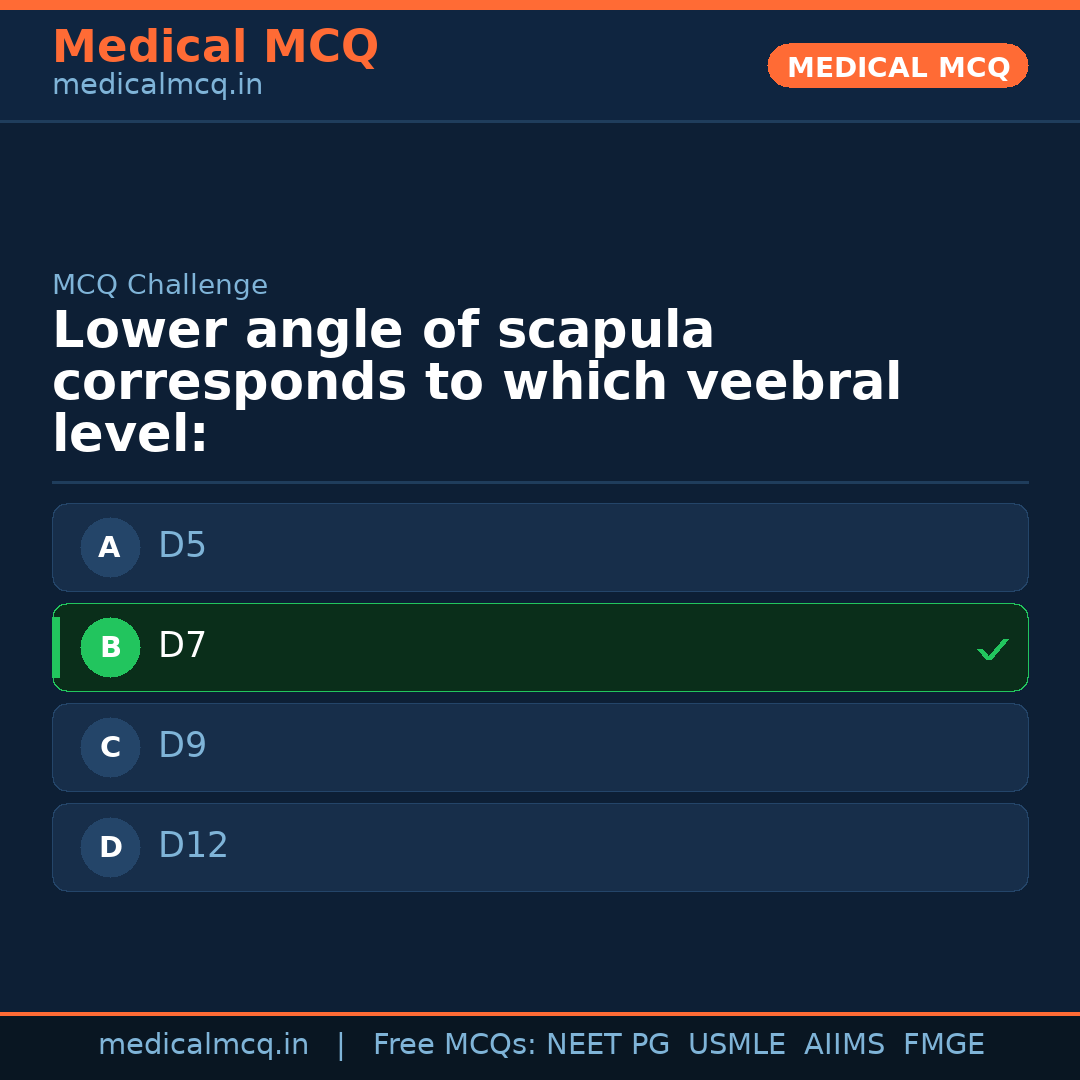Select answer option A labeled D5
Screen dimensions: 1080x1080
pos(540,547)
